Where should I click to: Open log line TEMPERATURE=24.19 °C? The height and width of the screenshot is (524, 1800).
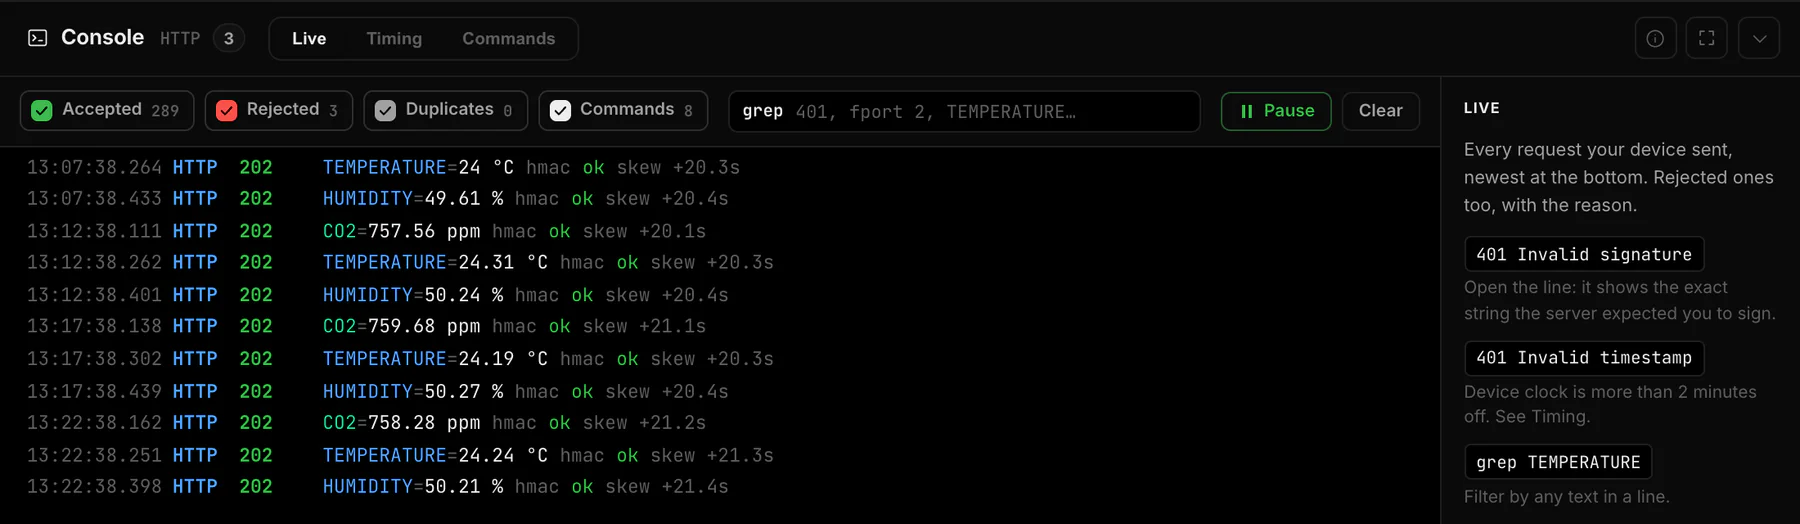click(720, 358)
